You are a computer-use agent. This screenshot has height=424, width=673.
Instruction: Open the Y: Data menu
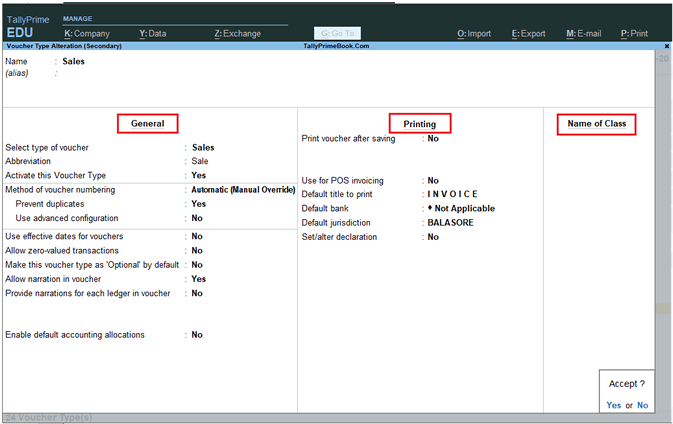153,33
